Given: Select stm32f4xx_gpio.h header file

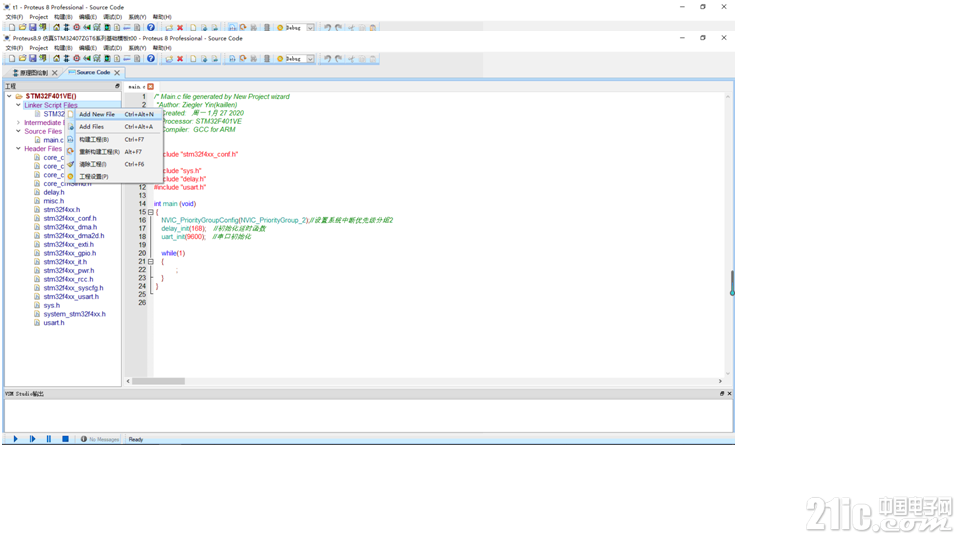Looking at the screenshot, I should [x=69, y=253].
